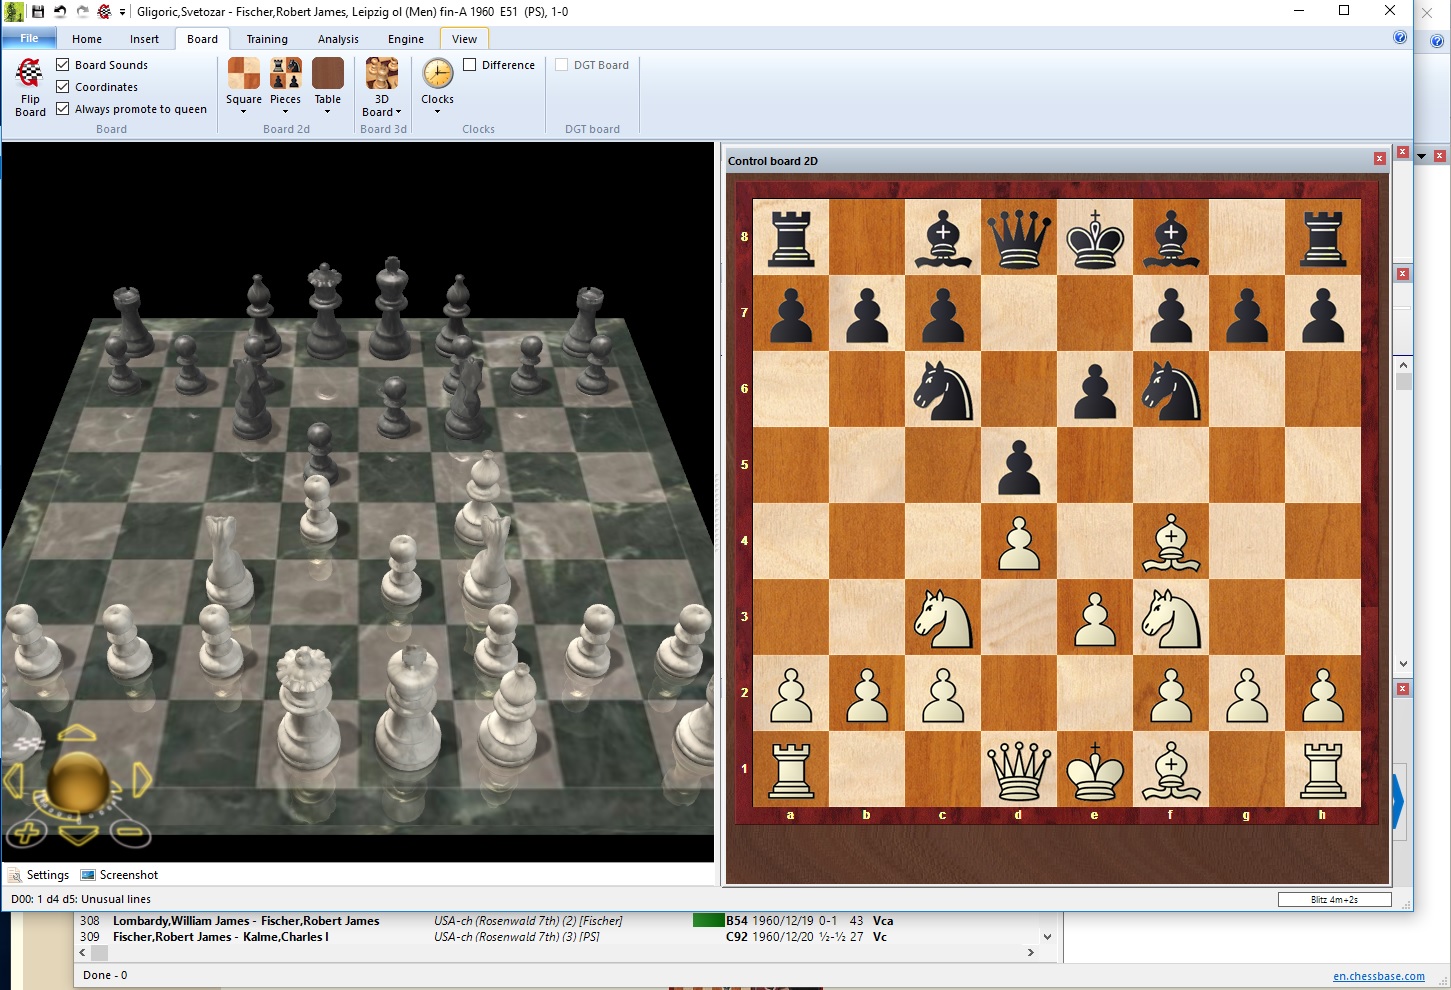Uncheck the Coordinates option
Viewport: 1451px width, 990px height.
pos(63,86)
